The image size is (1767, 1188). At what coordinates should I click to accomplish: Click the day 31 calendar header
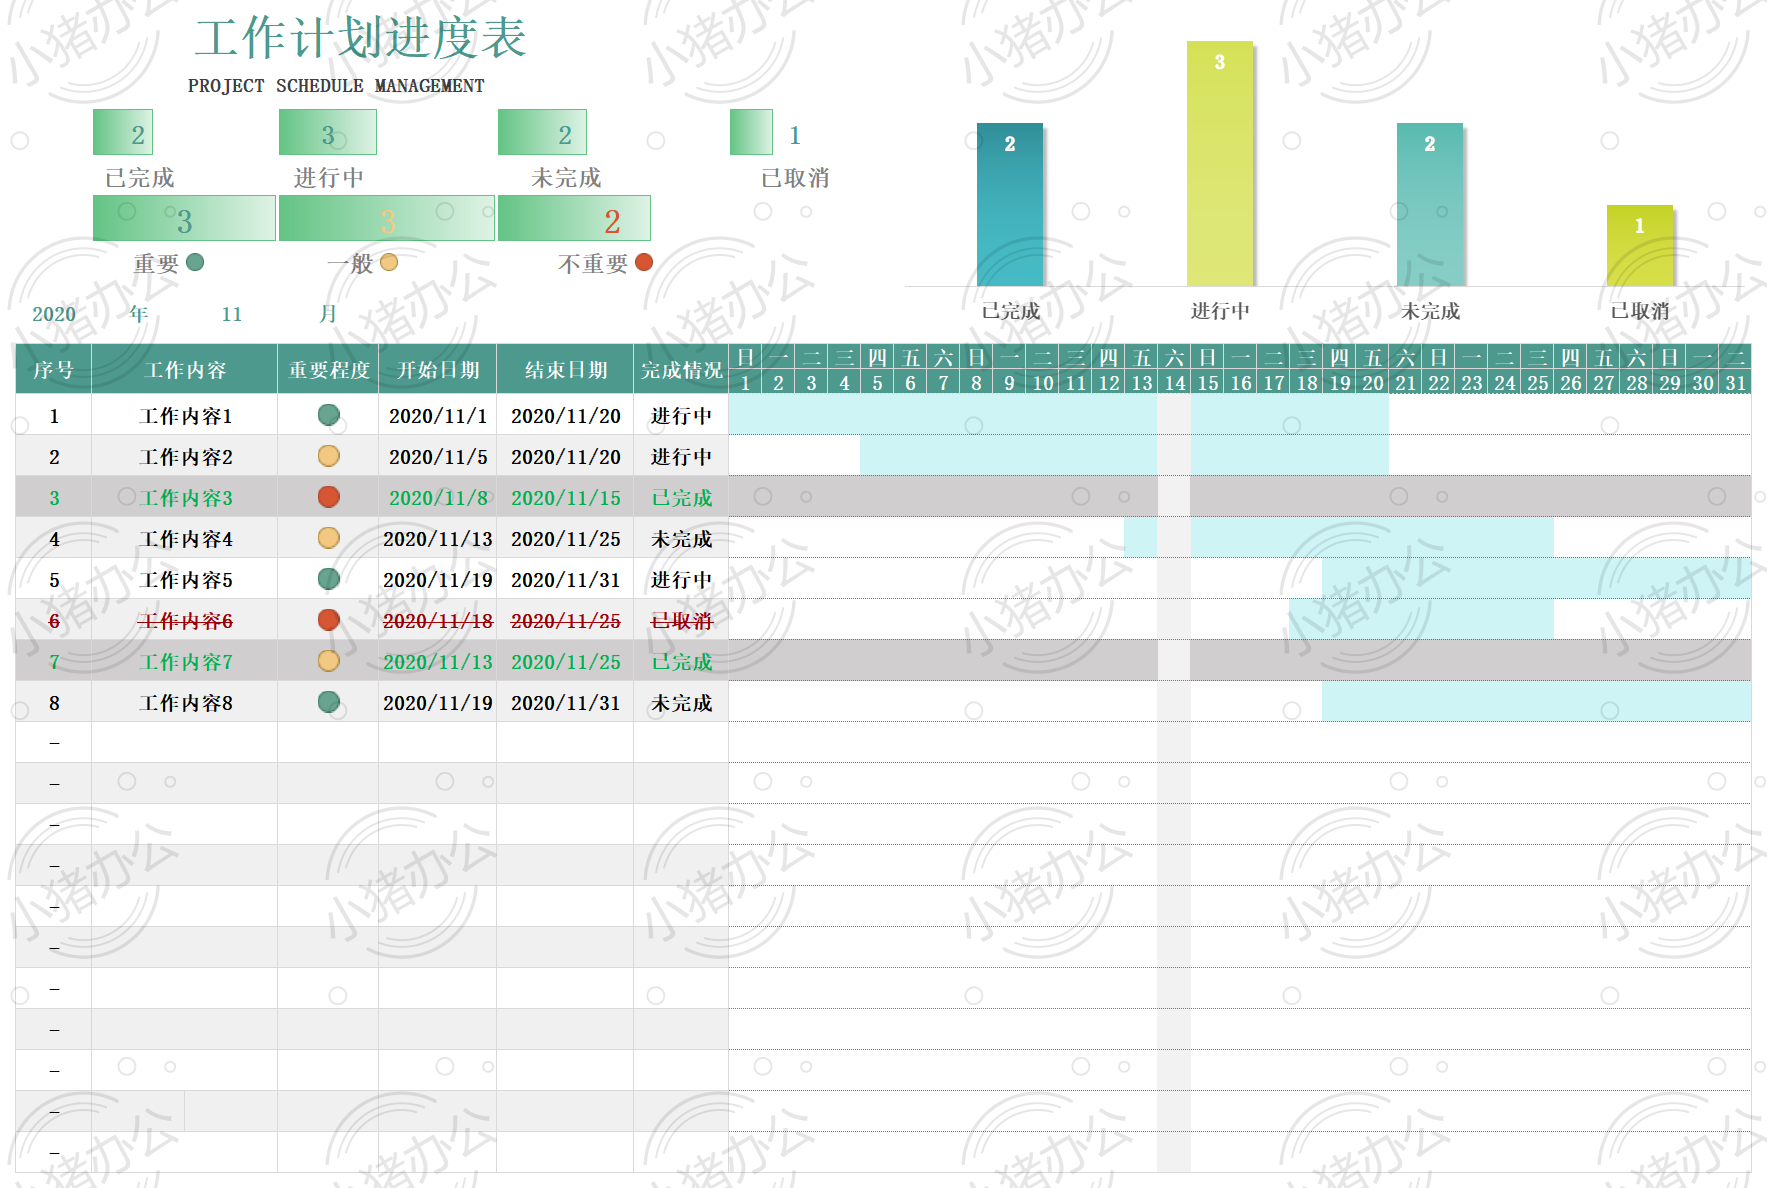click(1735, 382)
